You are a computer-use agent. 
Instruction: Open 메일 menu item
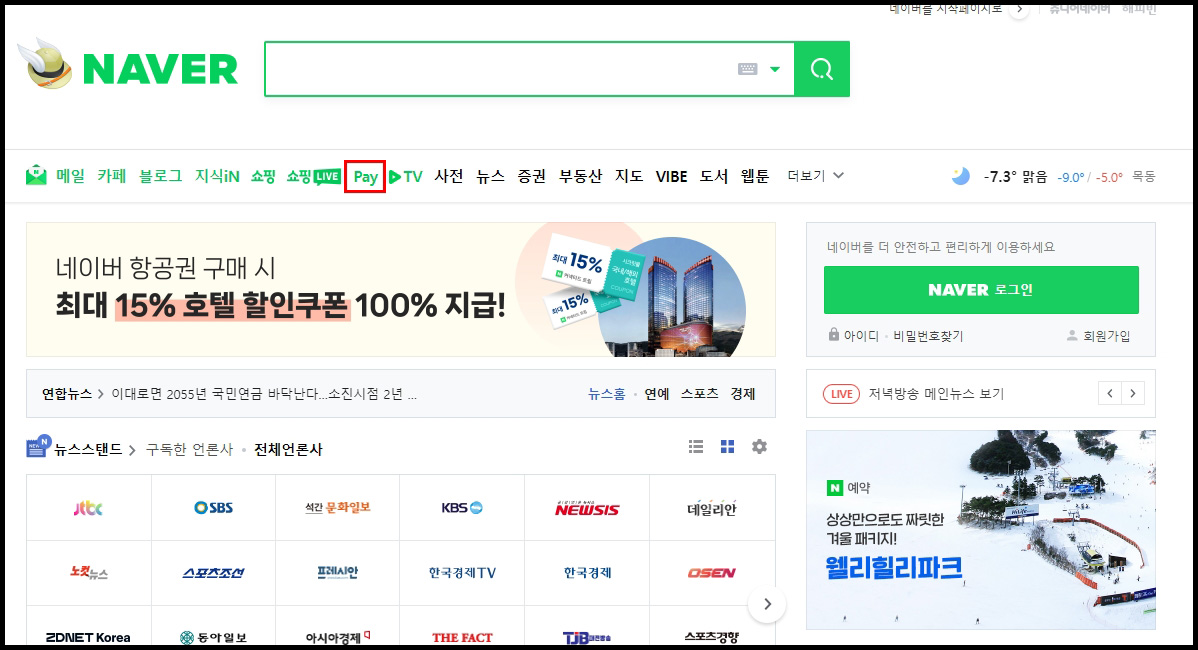[x=70, y=176]
